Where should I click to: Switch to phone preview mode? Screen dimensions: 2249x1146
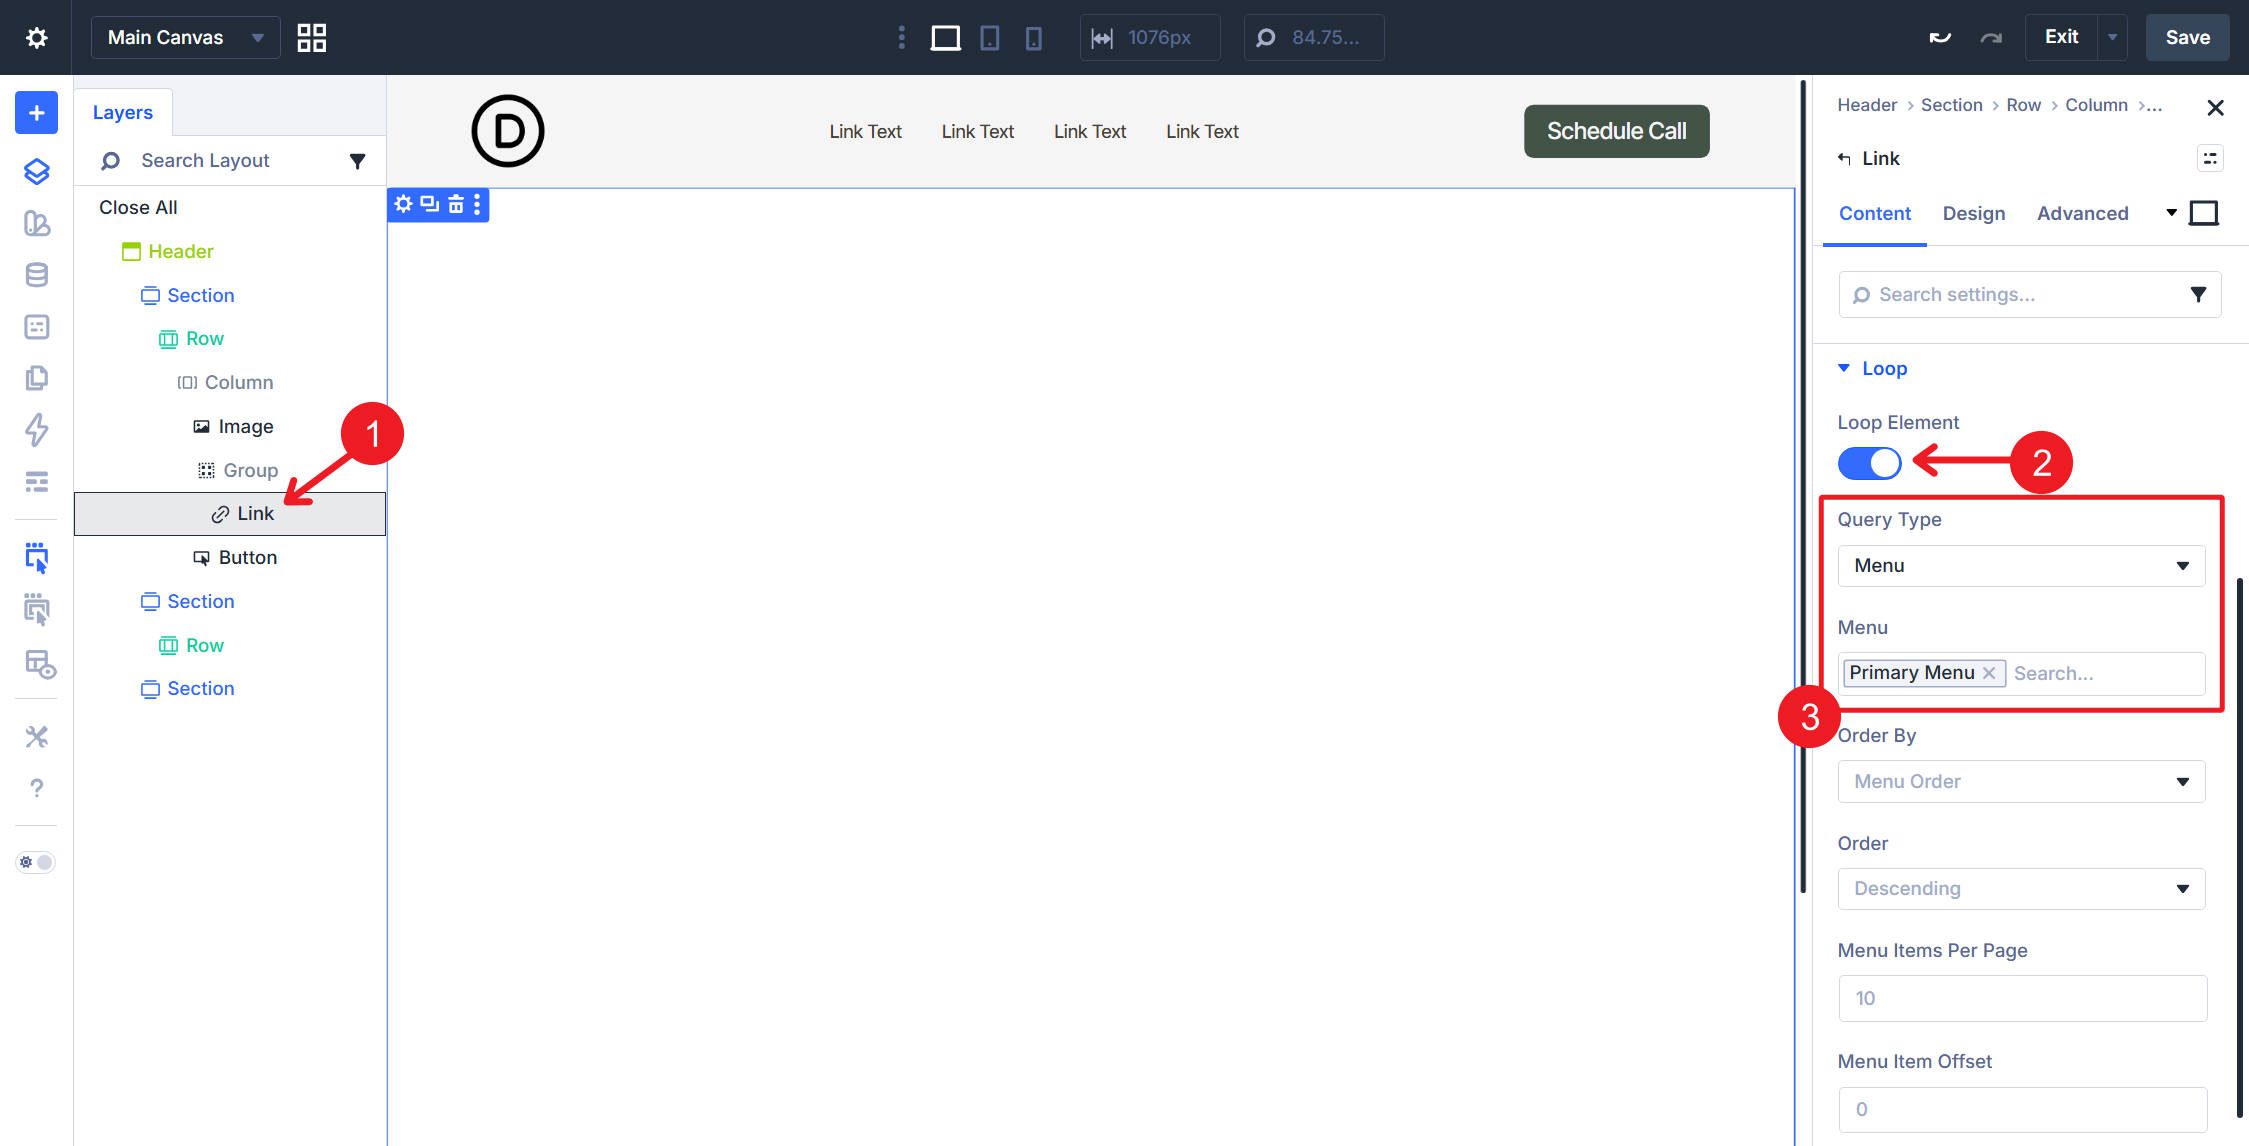coord(1034,37)
